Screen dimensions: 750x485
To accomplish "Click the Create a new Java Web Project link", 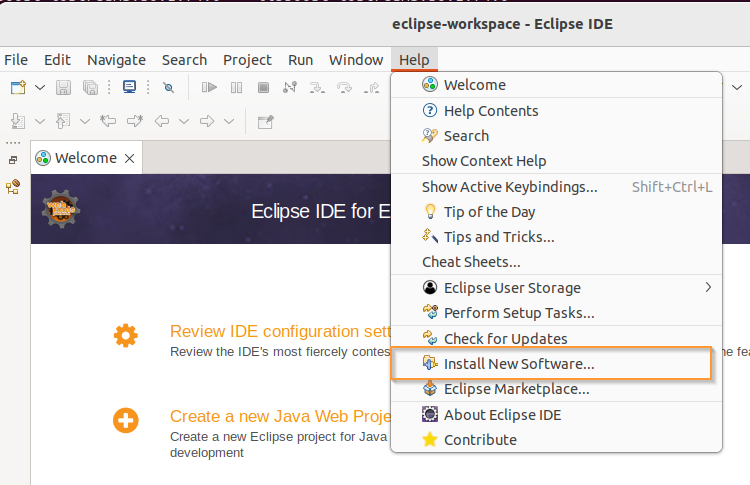I will [x=280, y=417].
